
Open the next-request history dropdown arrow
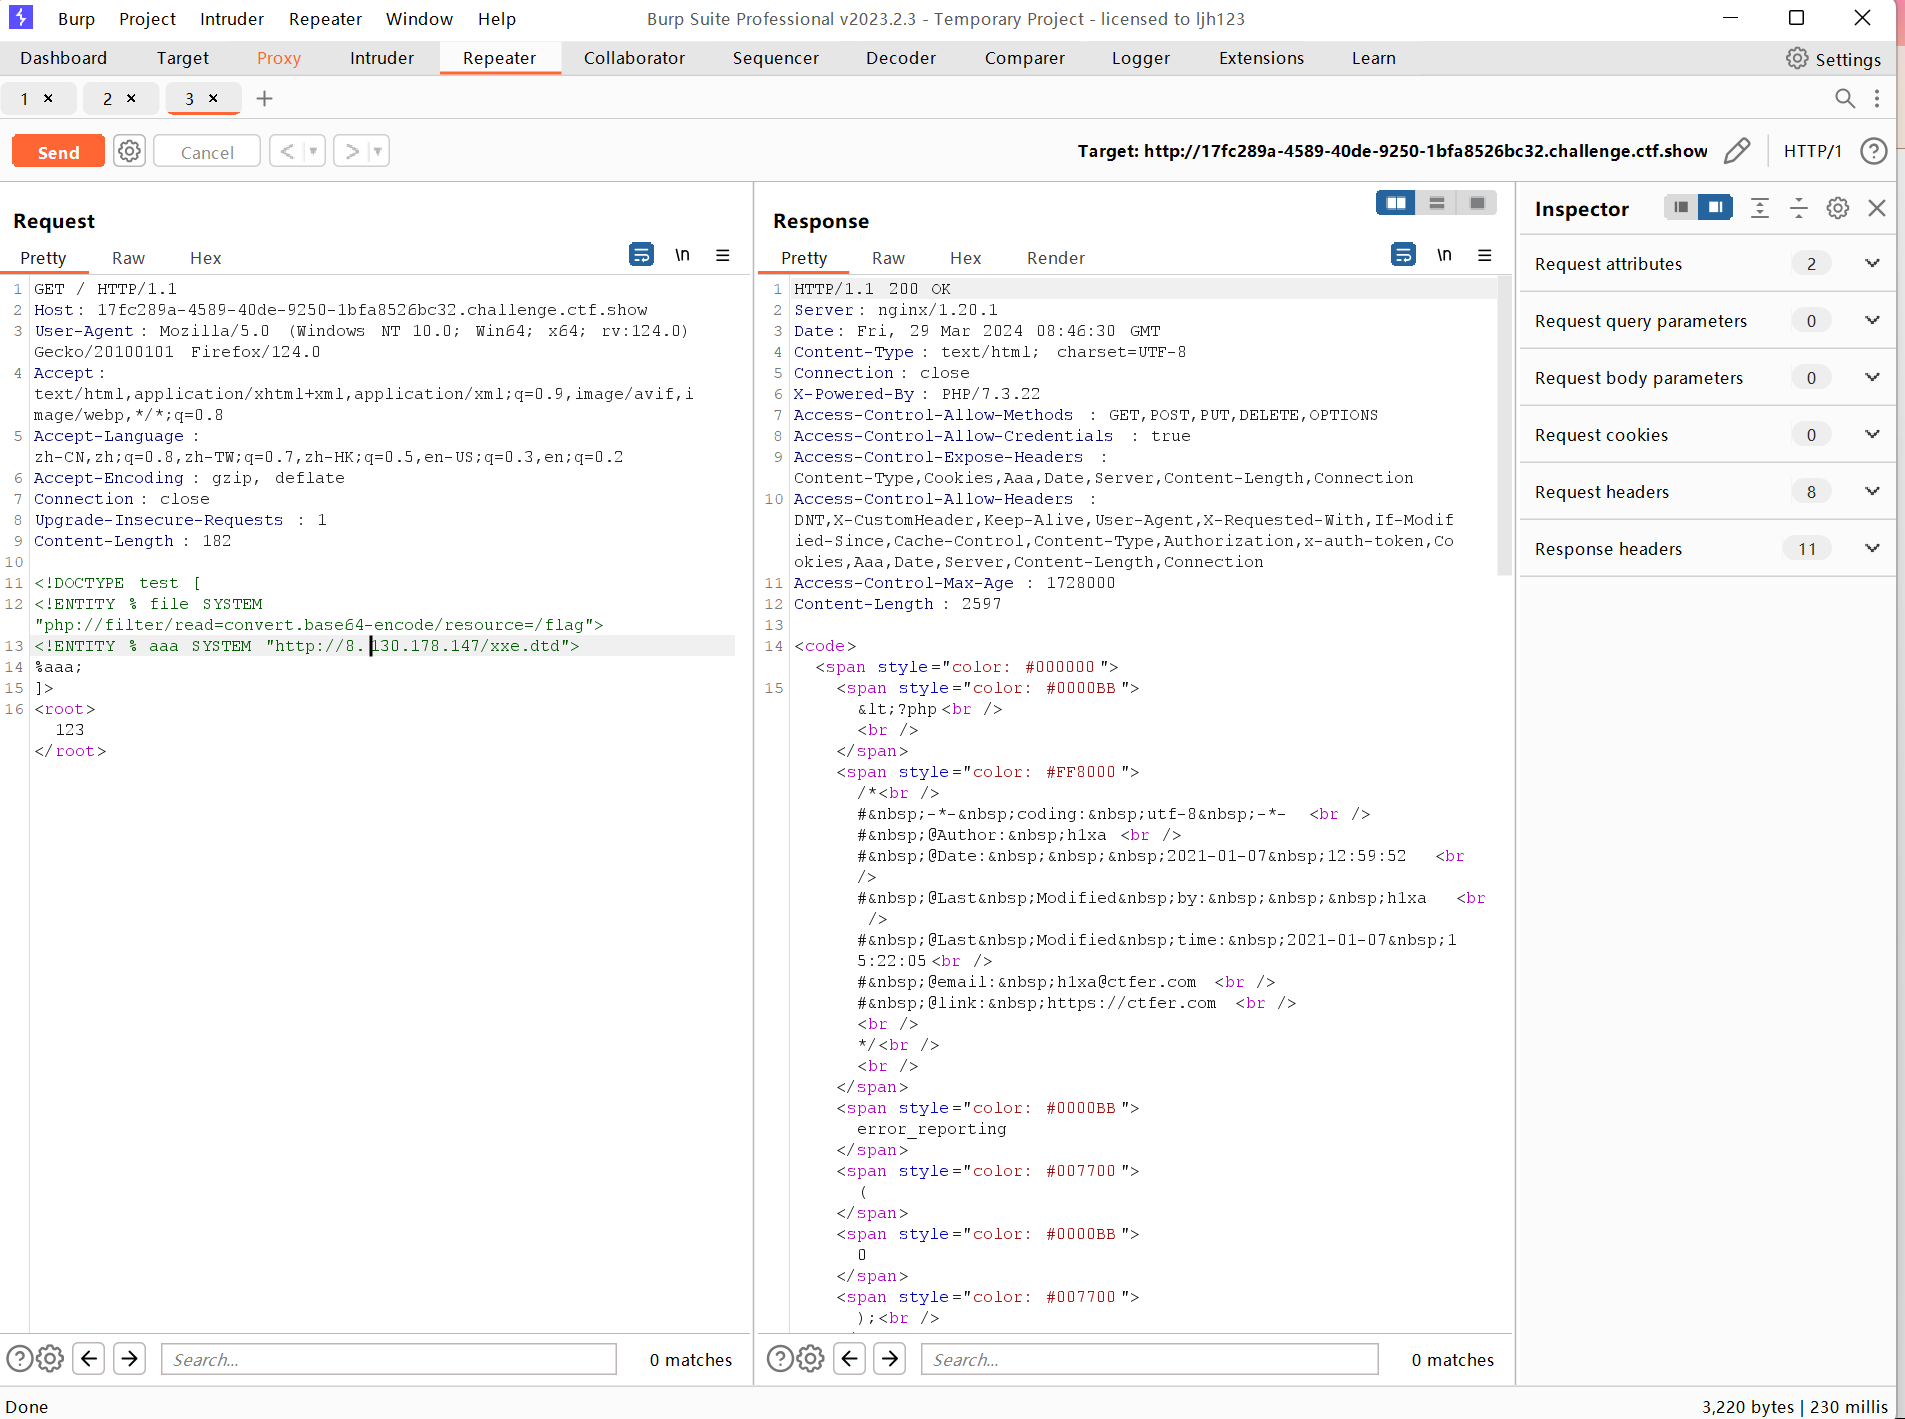(378, 151)
